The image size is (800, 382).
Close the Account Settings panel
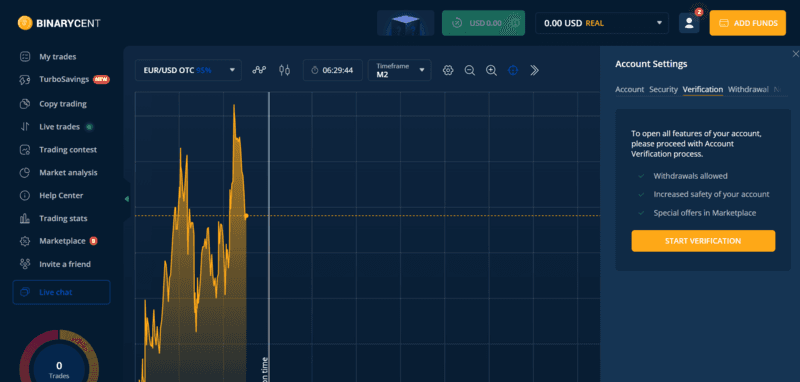tap(795, 54)
